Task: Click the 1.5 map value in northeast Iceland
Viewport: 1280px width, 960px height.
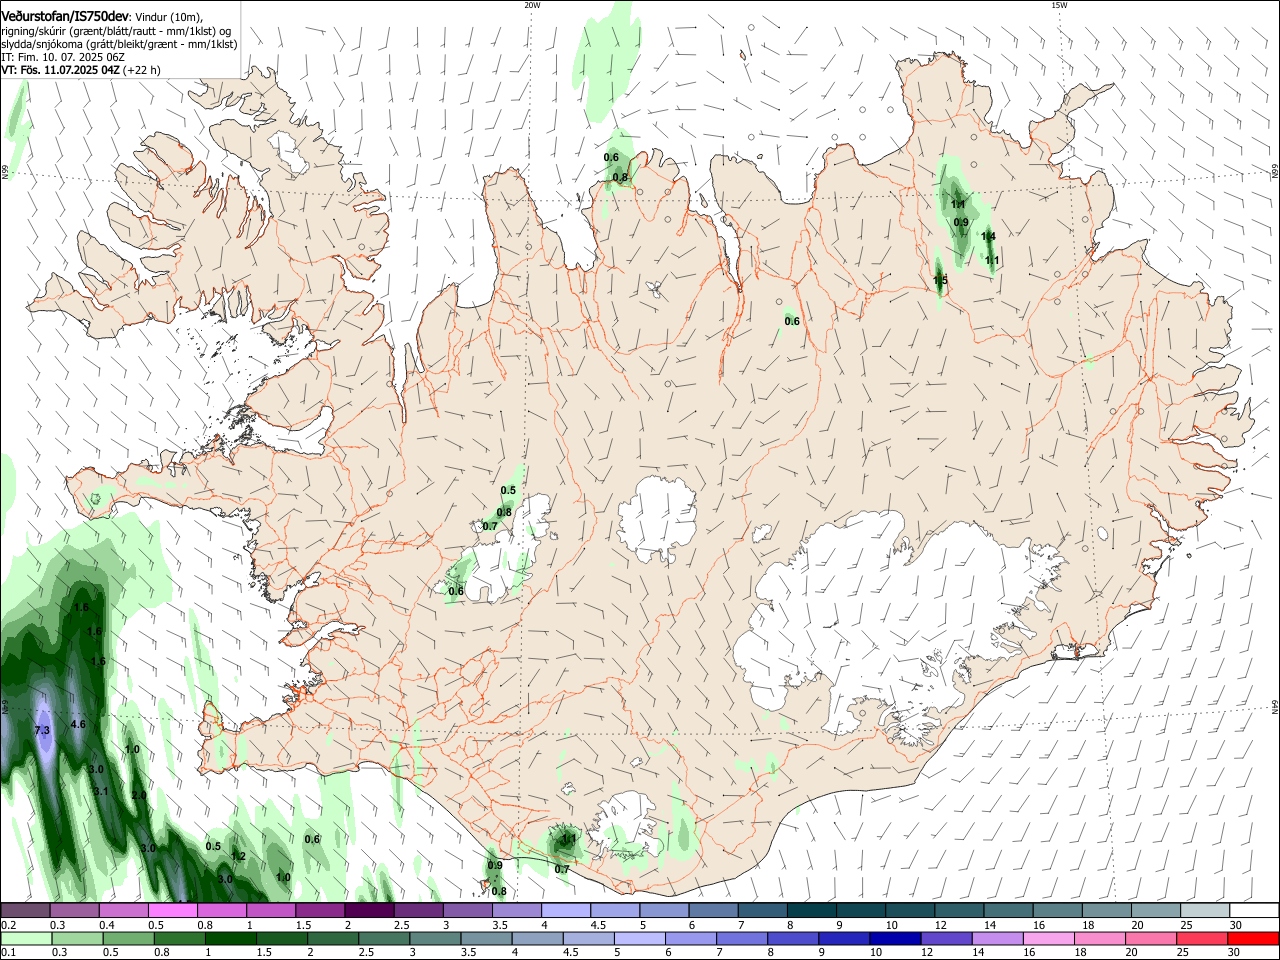Action: coord(940,281)
